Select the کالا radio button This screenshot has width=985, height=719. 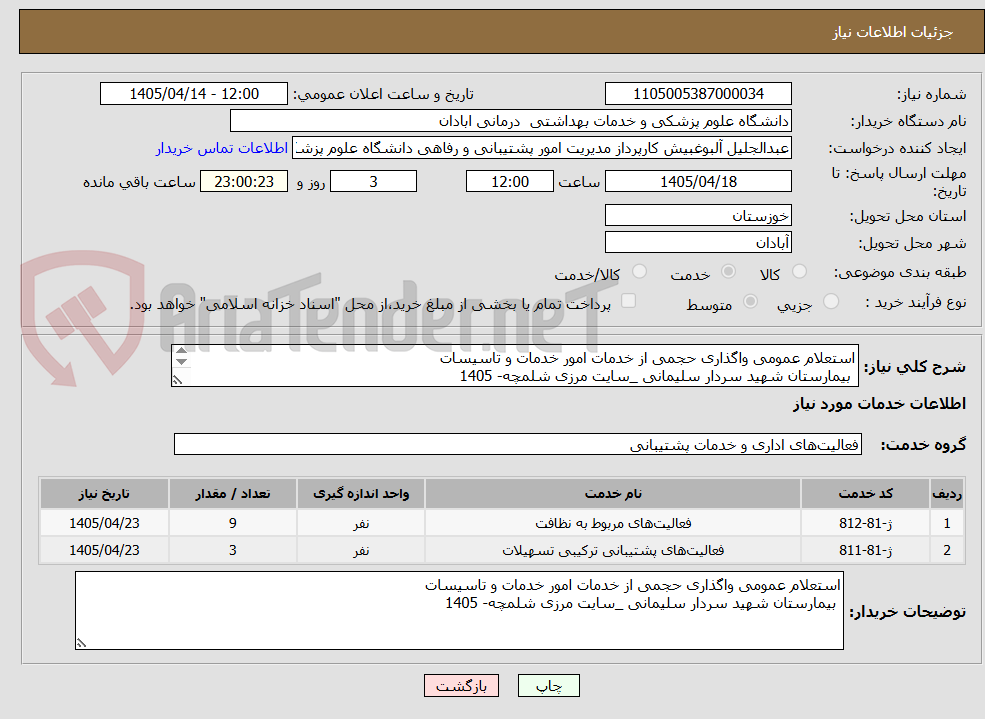799,271
